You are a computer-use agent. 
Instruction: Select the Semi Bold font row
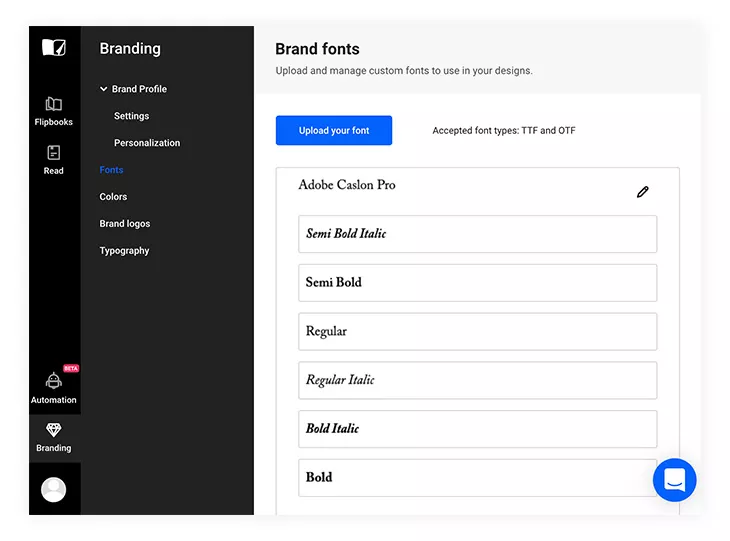(x=478, y=283)
